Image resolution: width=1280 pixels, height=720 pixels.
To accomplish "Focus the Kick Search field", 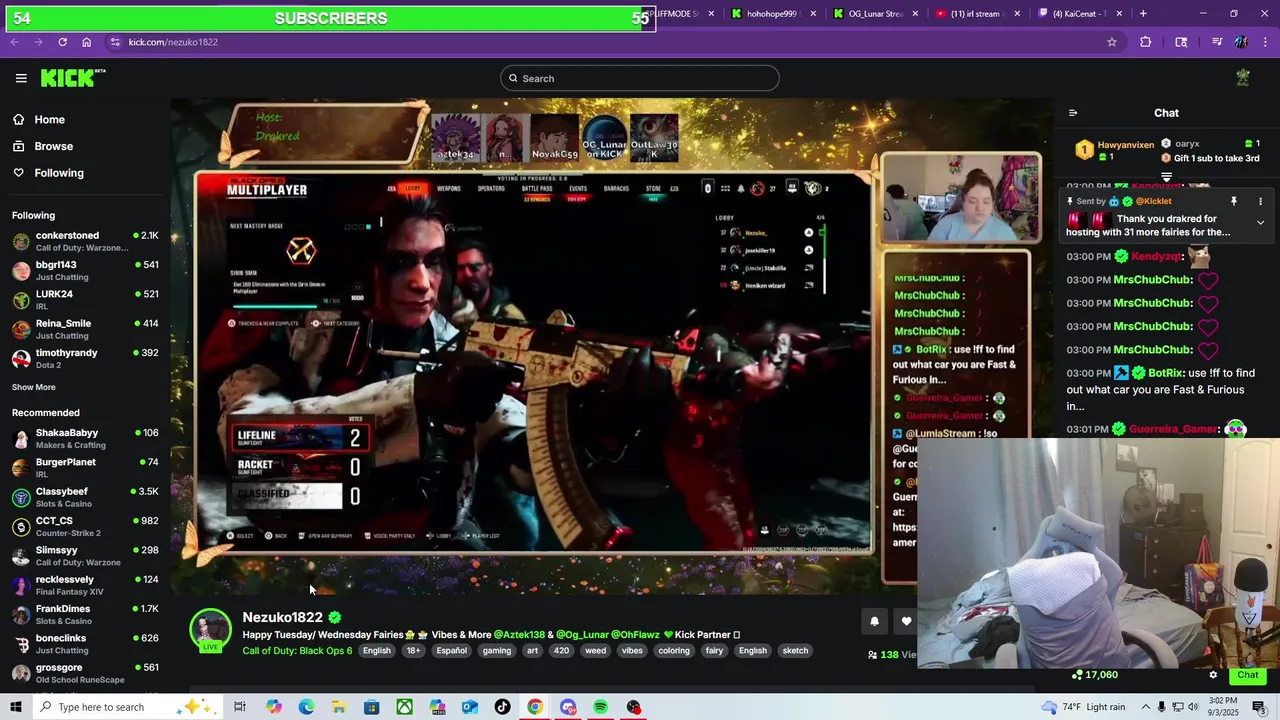I will (640, 78).
